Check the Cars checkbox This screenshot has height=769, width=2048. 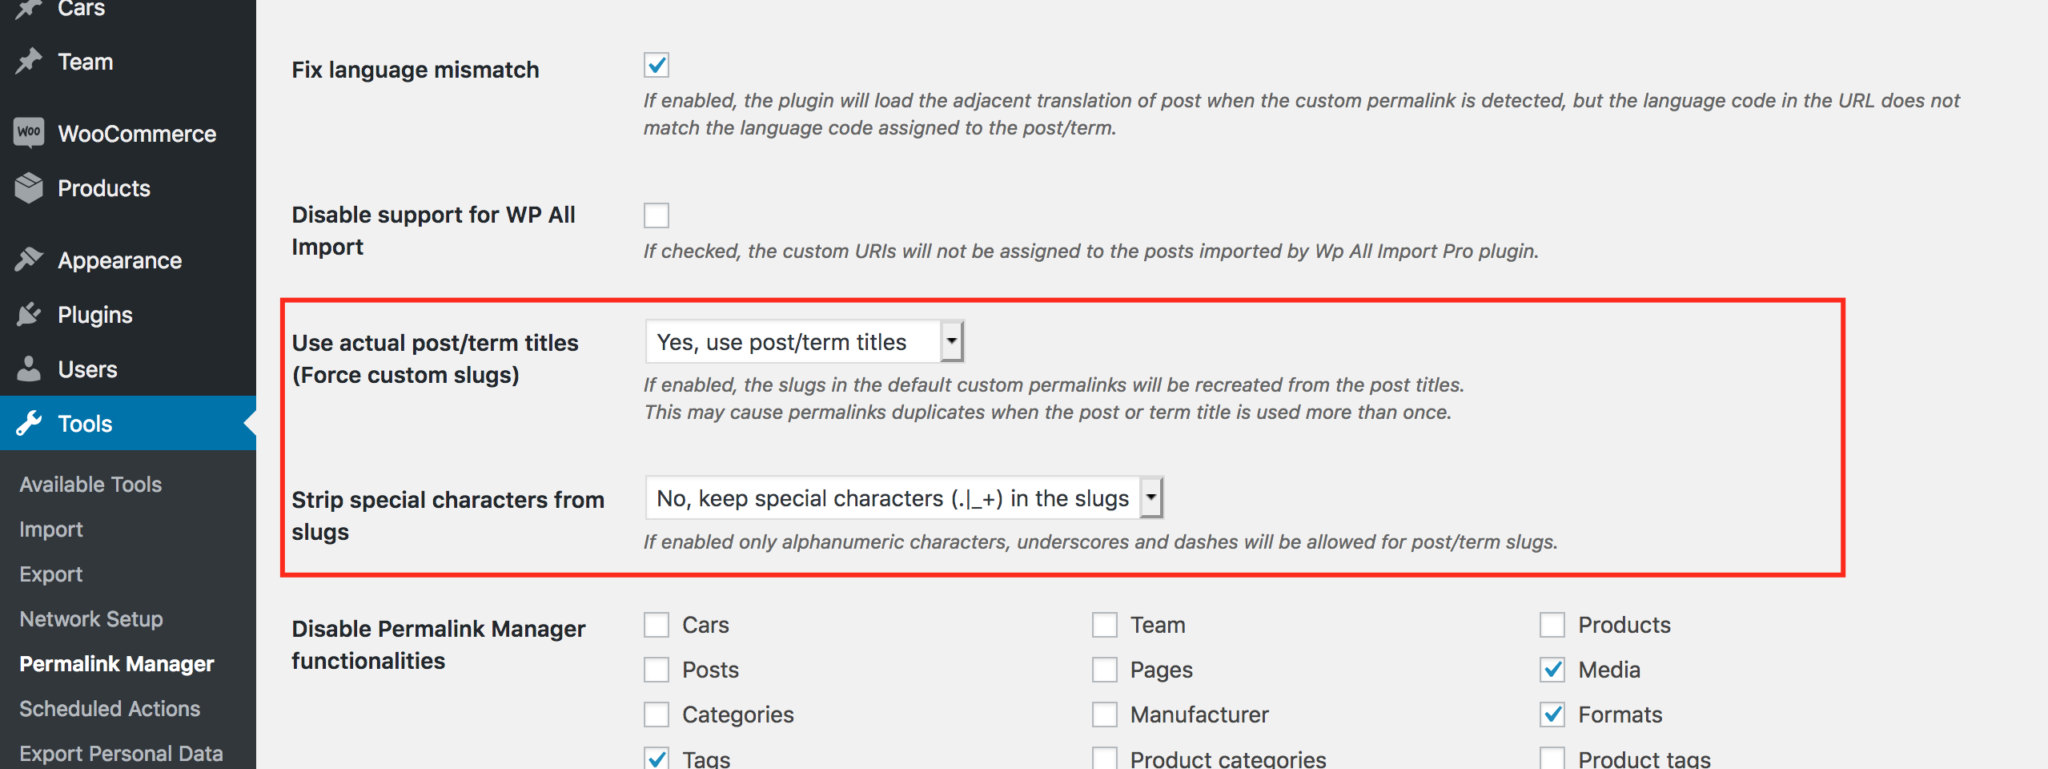(x=656, y=625)
